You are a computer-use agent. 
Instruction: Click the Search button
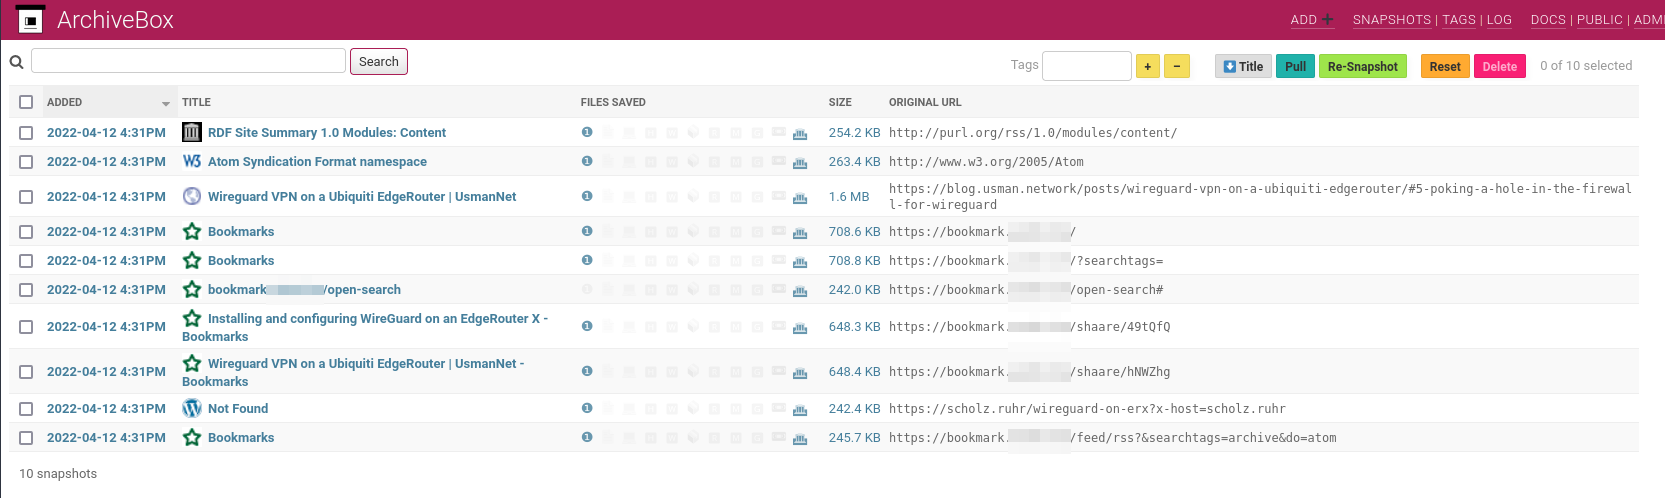tap(379, 61)
